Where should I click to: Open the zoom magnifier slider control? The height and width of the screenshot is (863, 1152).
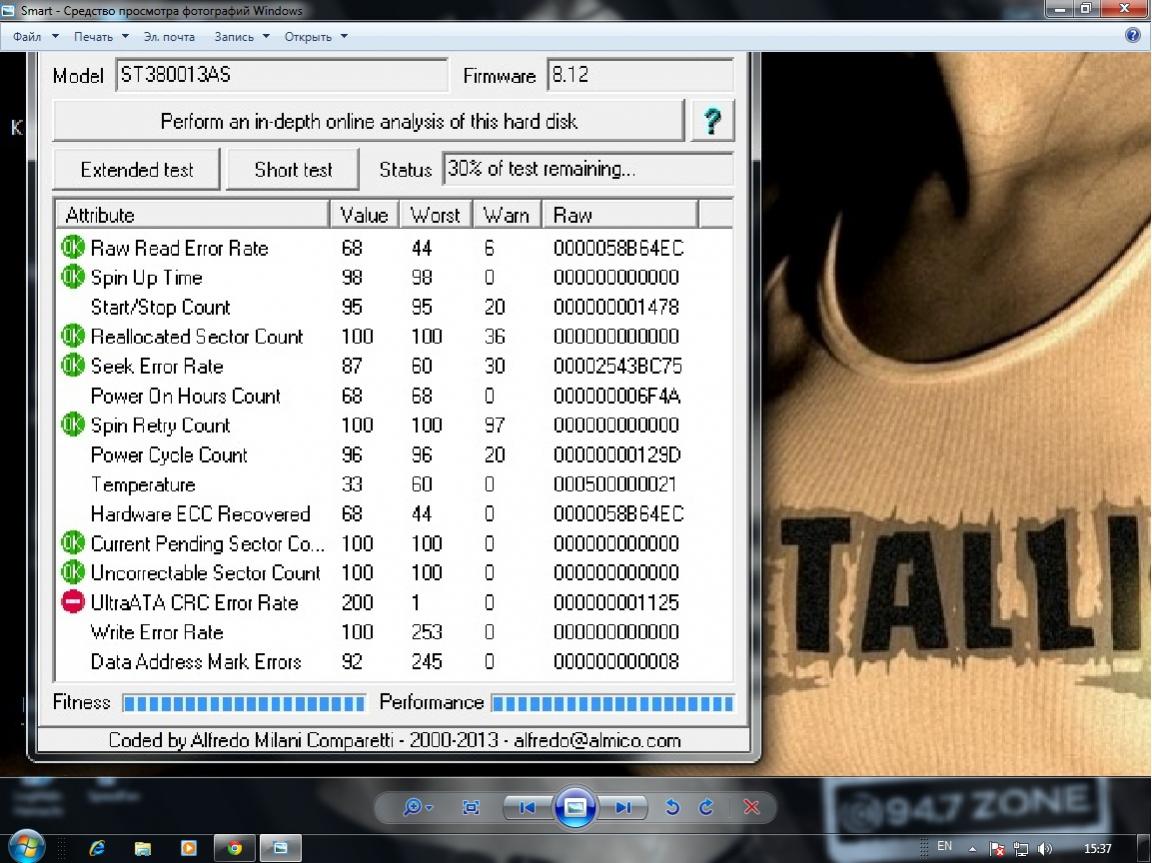click(417, 807)
